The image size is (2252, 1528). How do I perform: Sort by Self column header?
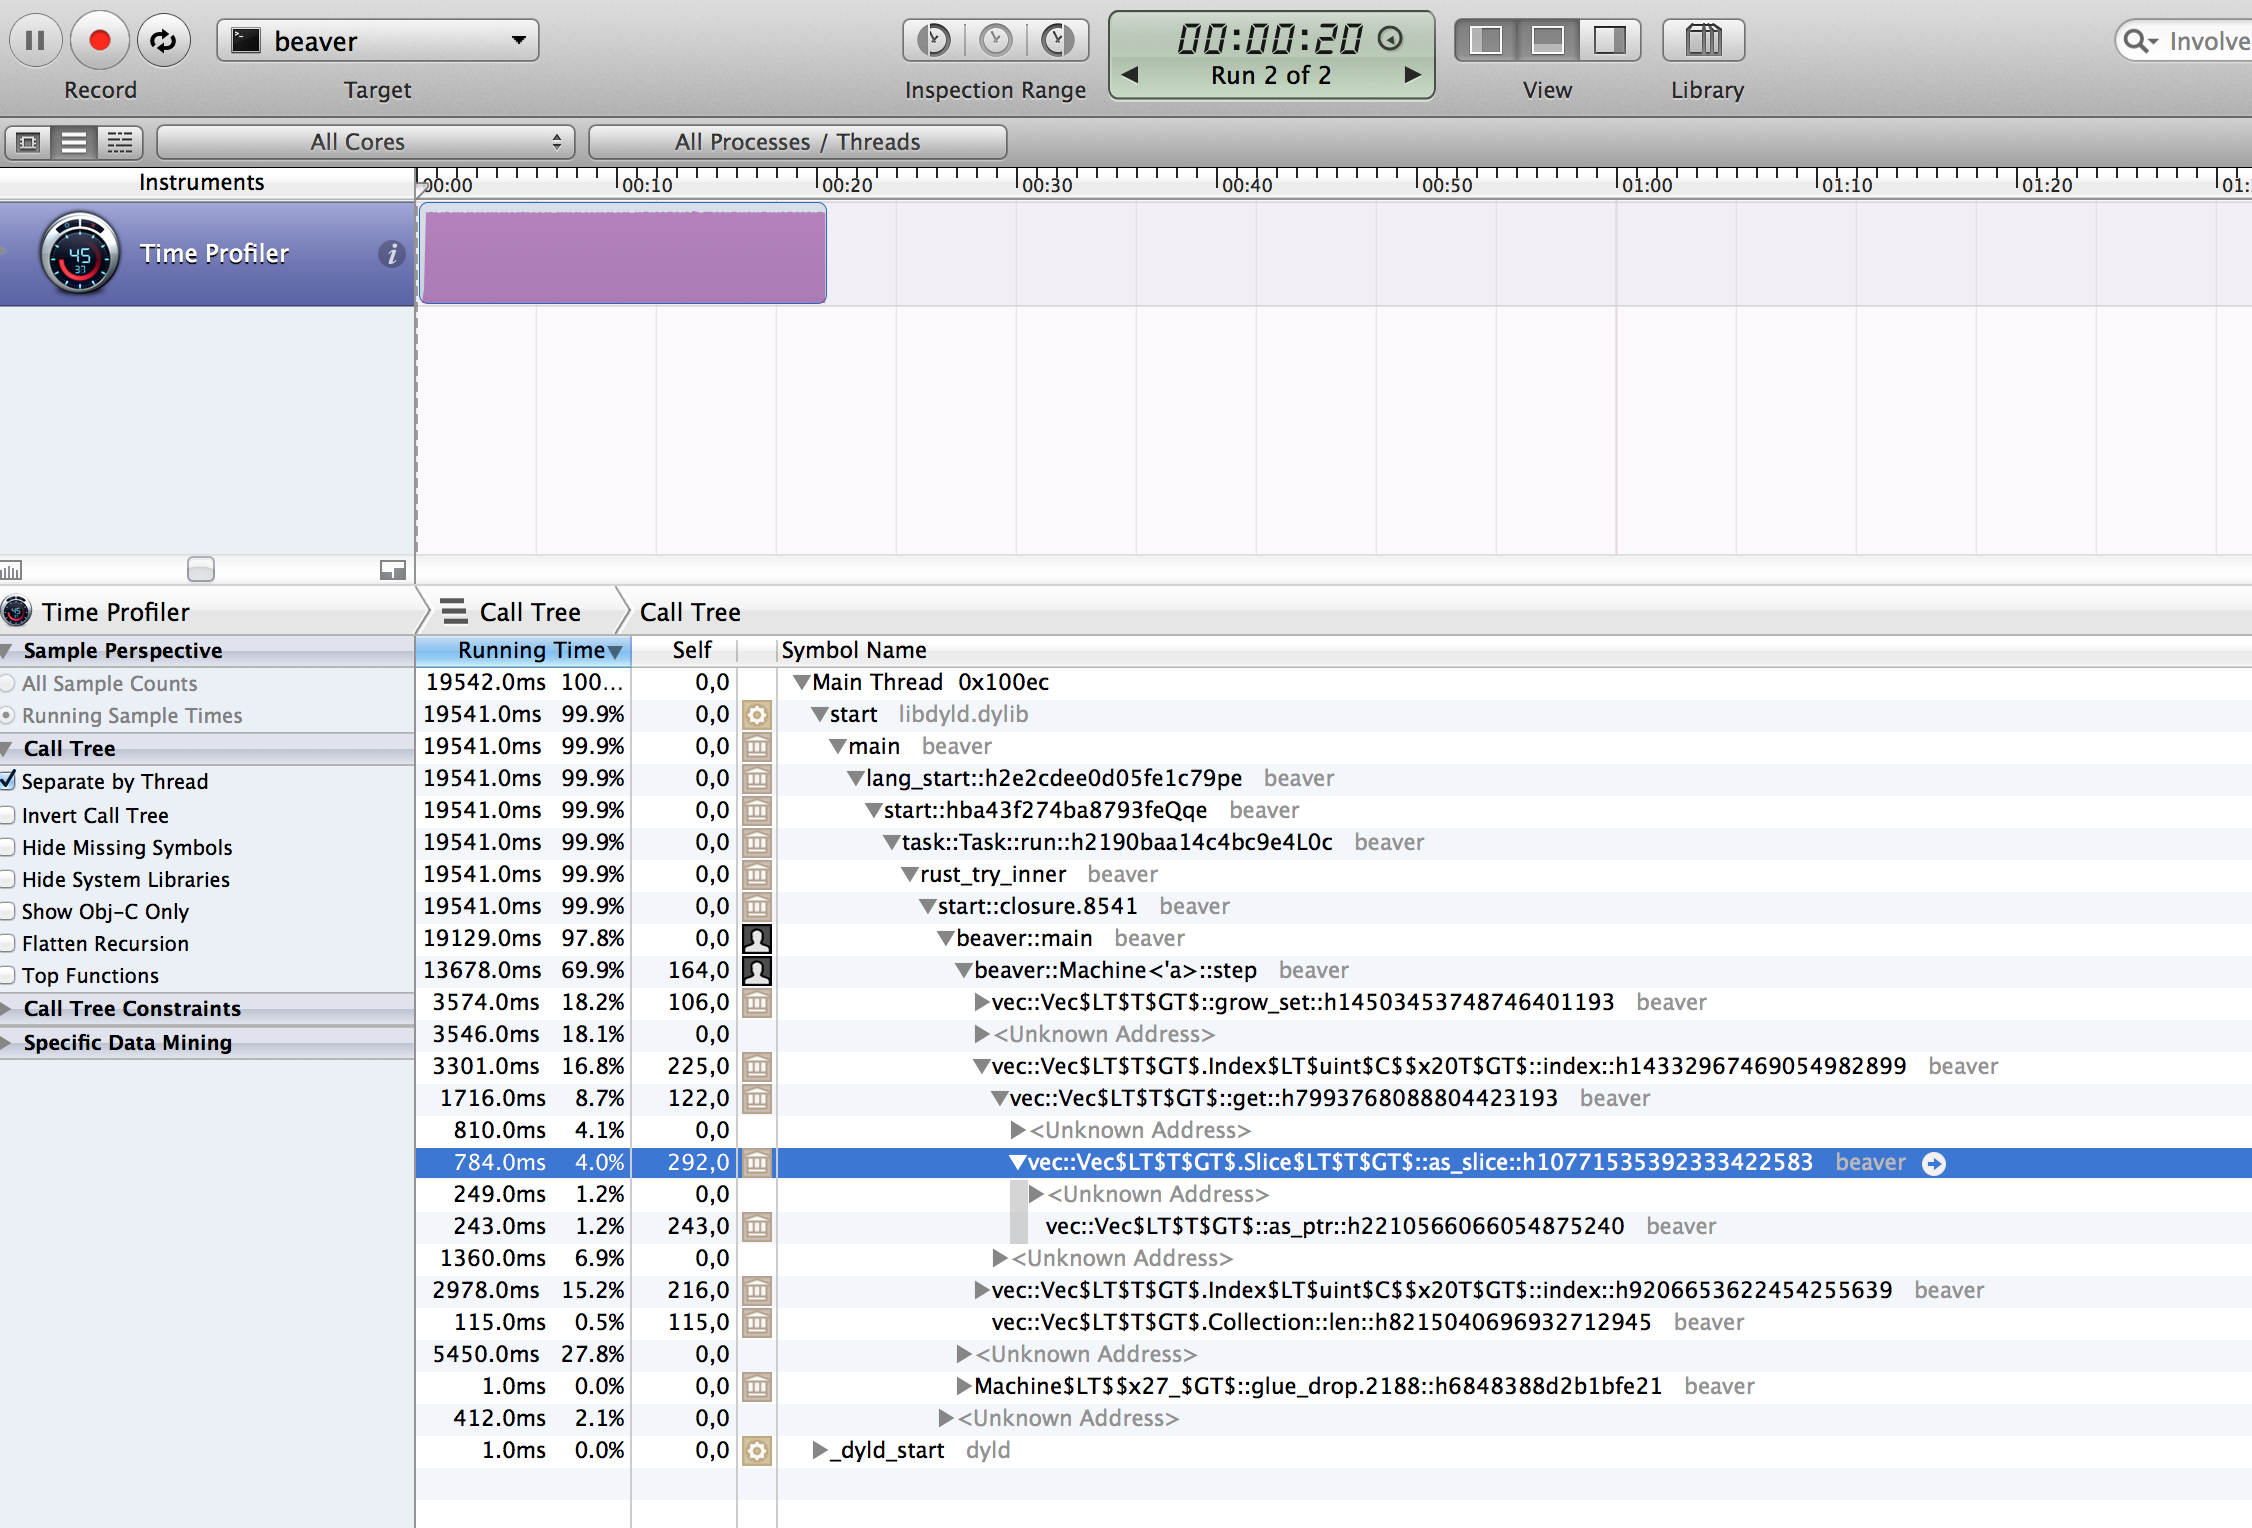pyautogui.click(x=691, y=651)
